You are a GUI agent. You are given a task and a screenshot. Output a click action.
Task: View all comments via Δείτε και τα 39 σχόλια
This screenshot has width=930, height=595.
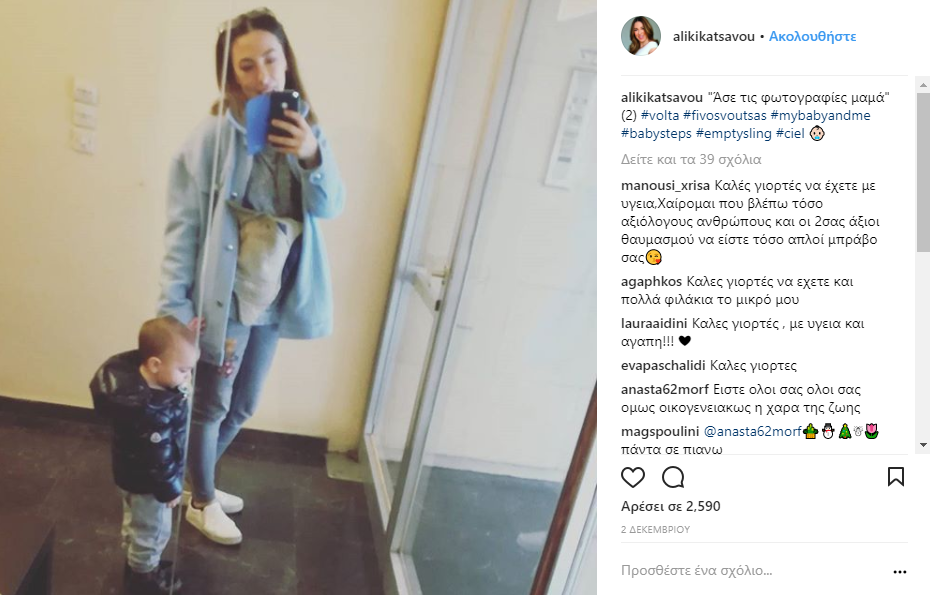(x=691, y=160)
